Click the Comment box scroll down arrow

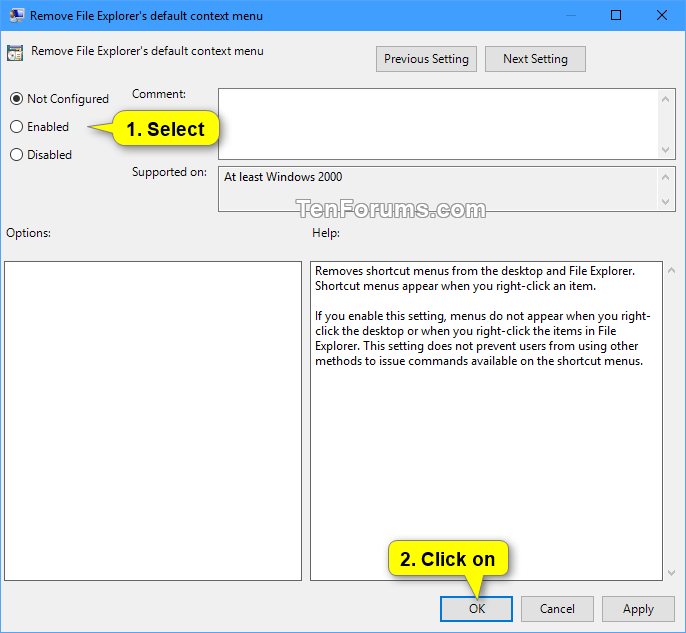[665, 150]
